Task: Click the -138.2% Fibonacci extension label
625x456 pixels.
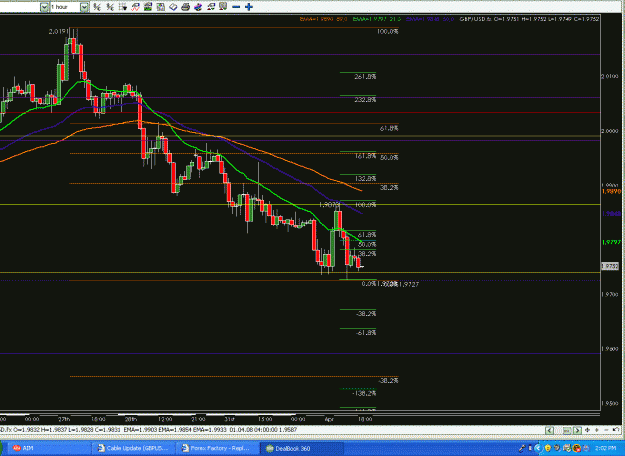Action: tap(364, 393)
